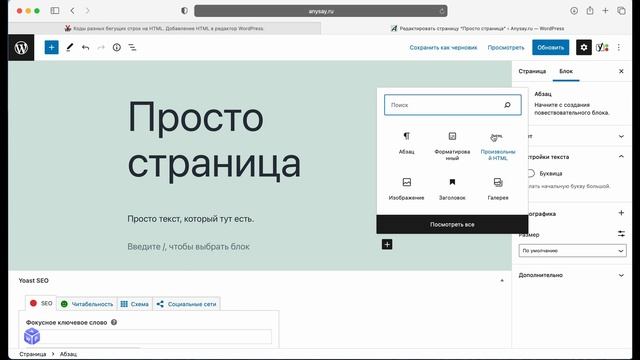This screenshot has height=360, width=640.
Task: Click the paragraph Просто текст, который тут есть
Action: 191,219
